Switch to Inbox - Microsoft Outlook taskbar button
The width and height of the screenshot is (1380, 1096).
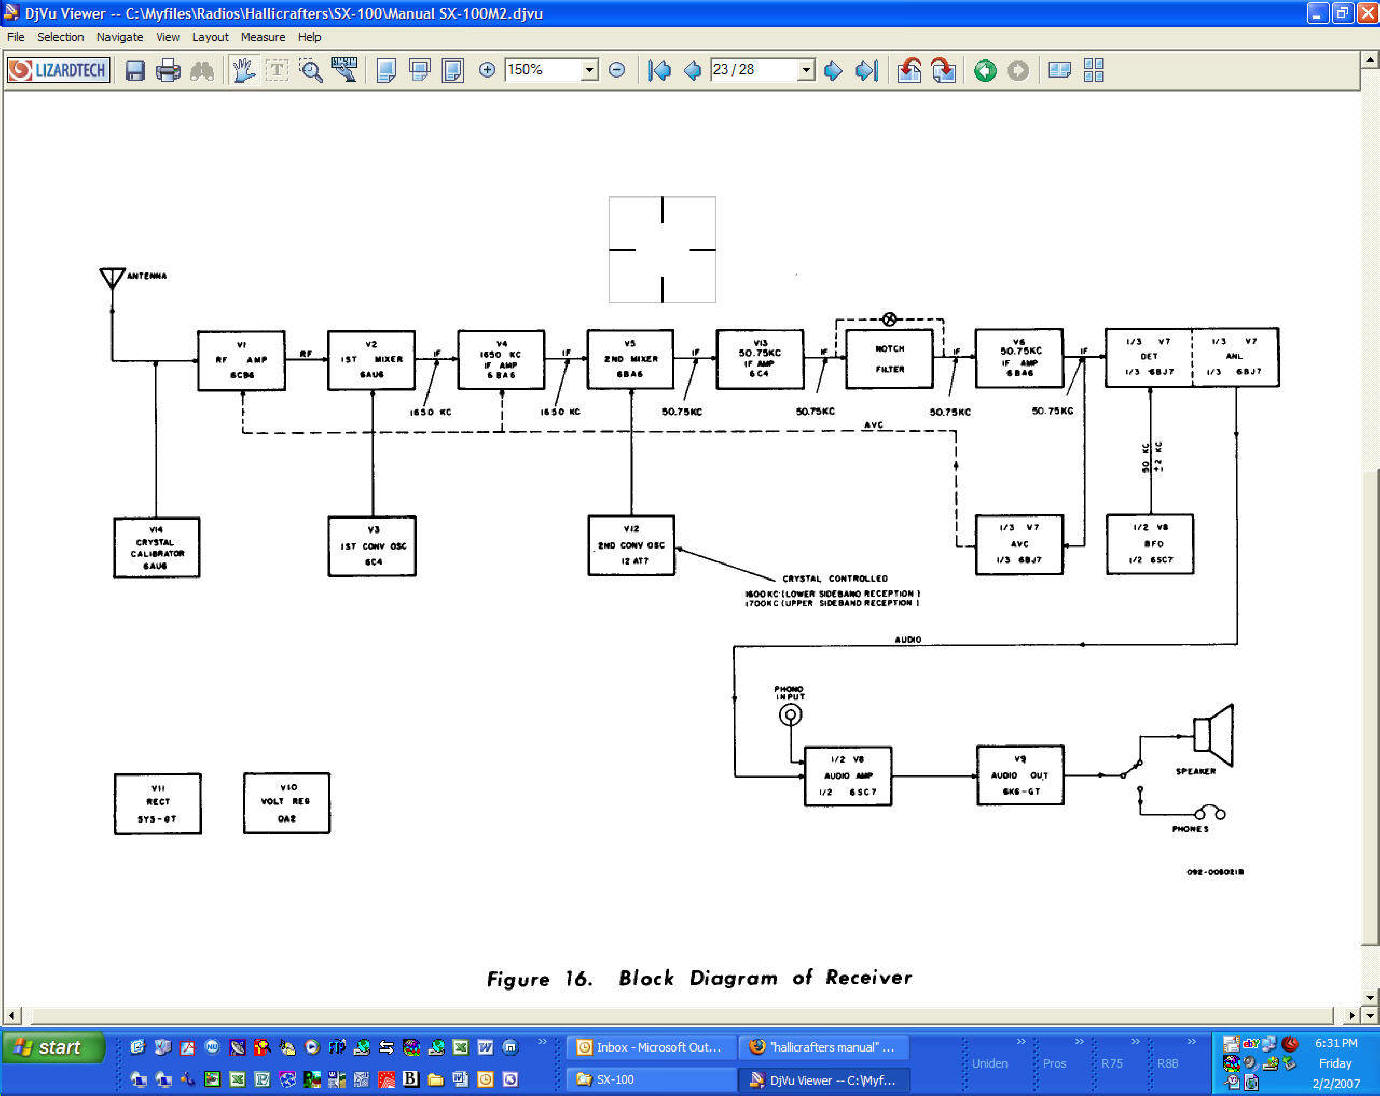point(651,1047)
